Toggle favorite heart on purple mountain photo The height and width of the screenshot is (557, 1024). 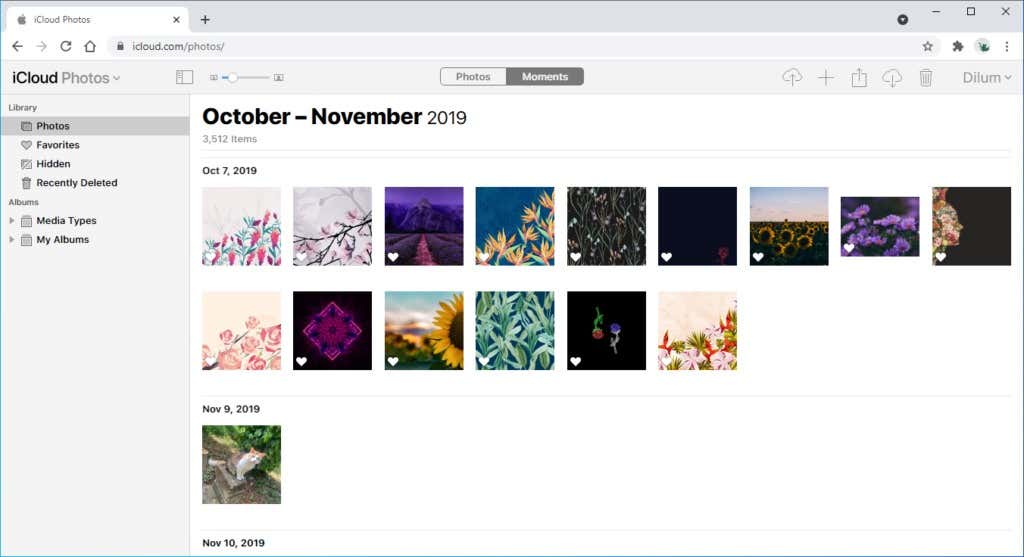(x=393, y=257)
